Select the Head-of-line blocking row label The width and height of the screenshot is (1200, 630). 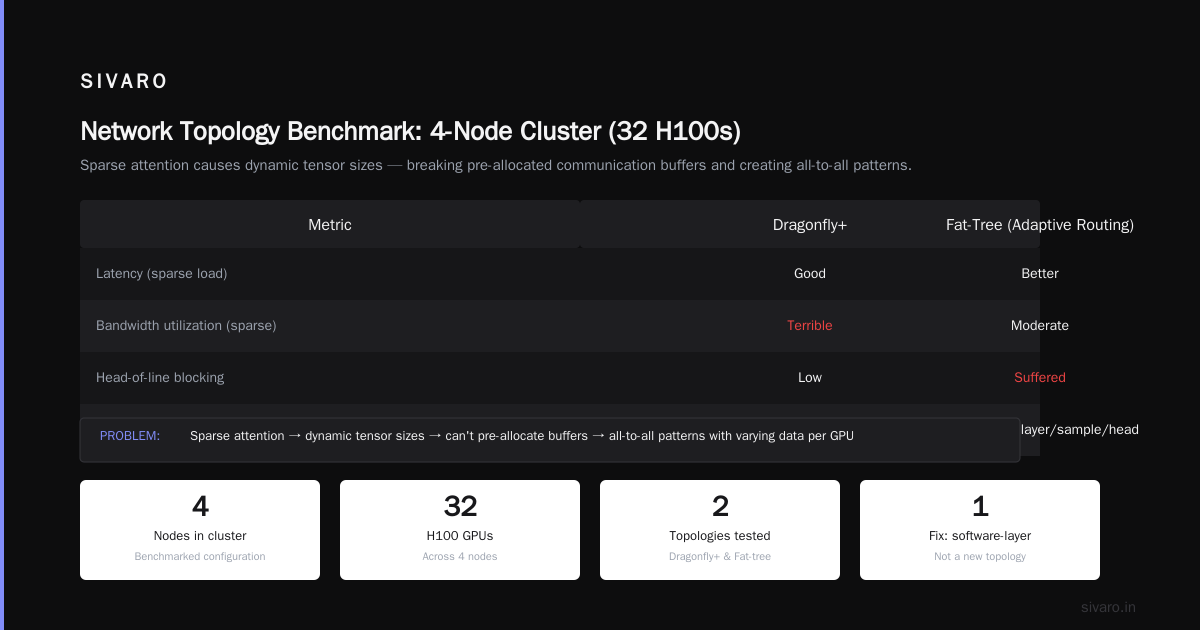160,377
